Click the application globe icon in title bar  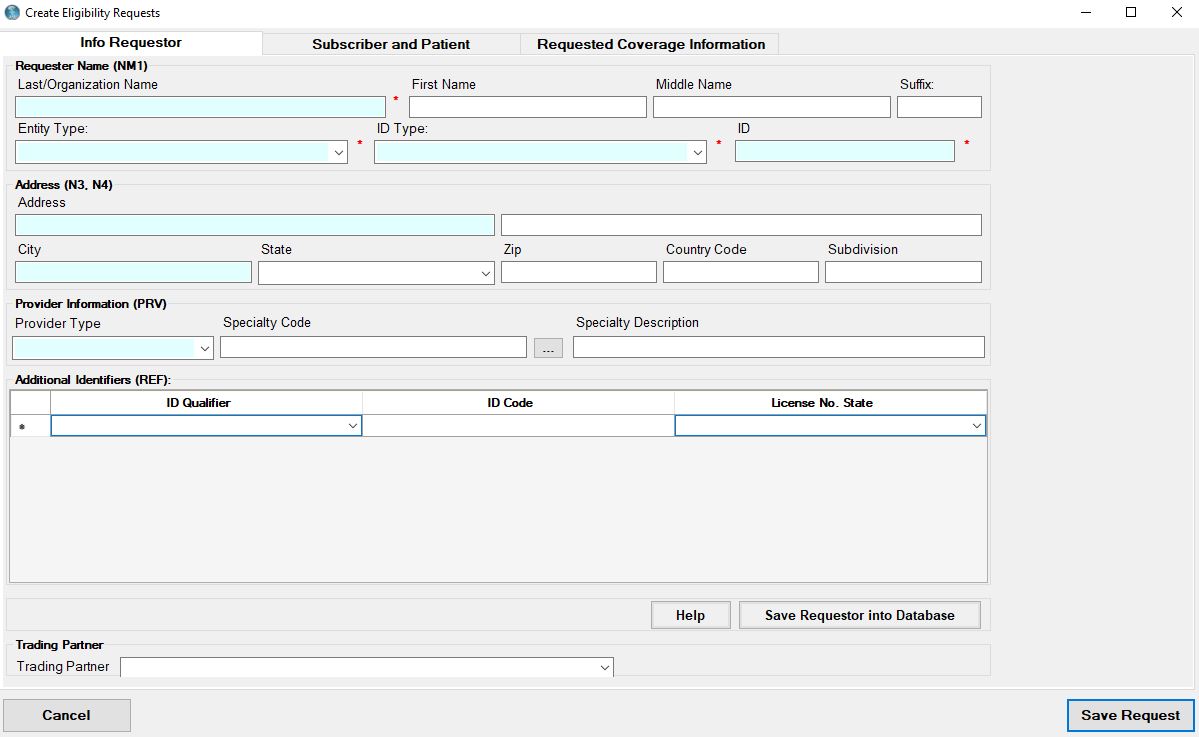(12, 13)
